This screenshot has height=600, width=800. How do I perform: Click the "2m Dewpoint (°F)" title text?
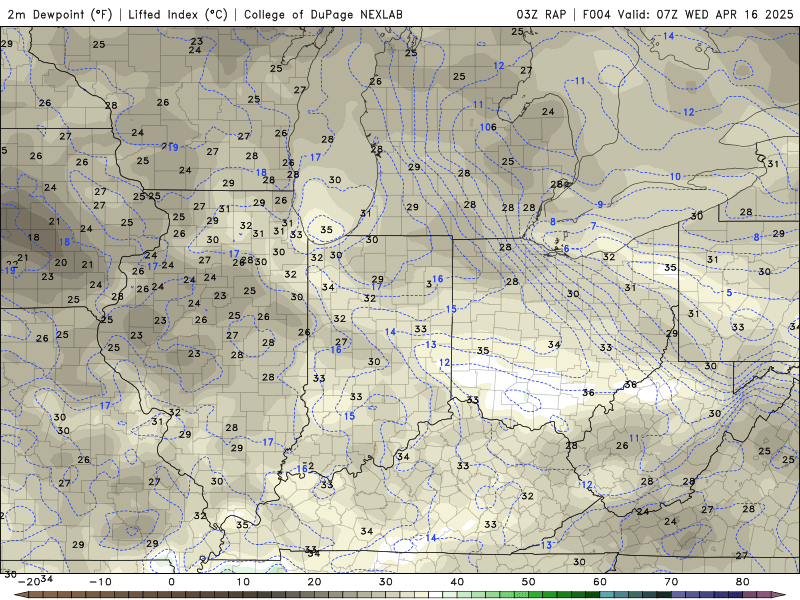pos(59,14)
